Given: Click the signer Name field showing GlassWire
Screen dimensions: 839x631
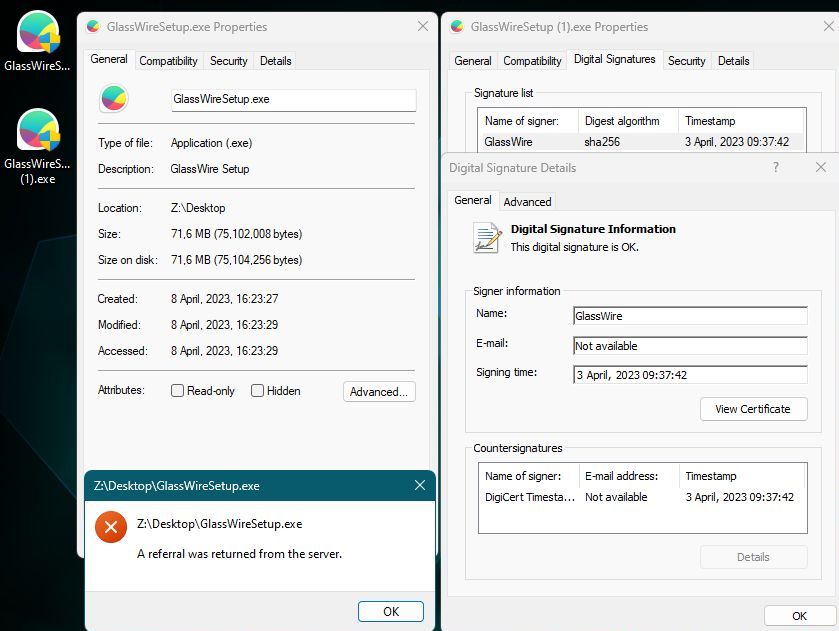Looking at the screenshot, I should [x=690, y=316].
